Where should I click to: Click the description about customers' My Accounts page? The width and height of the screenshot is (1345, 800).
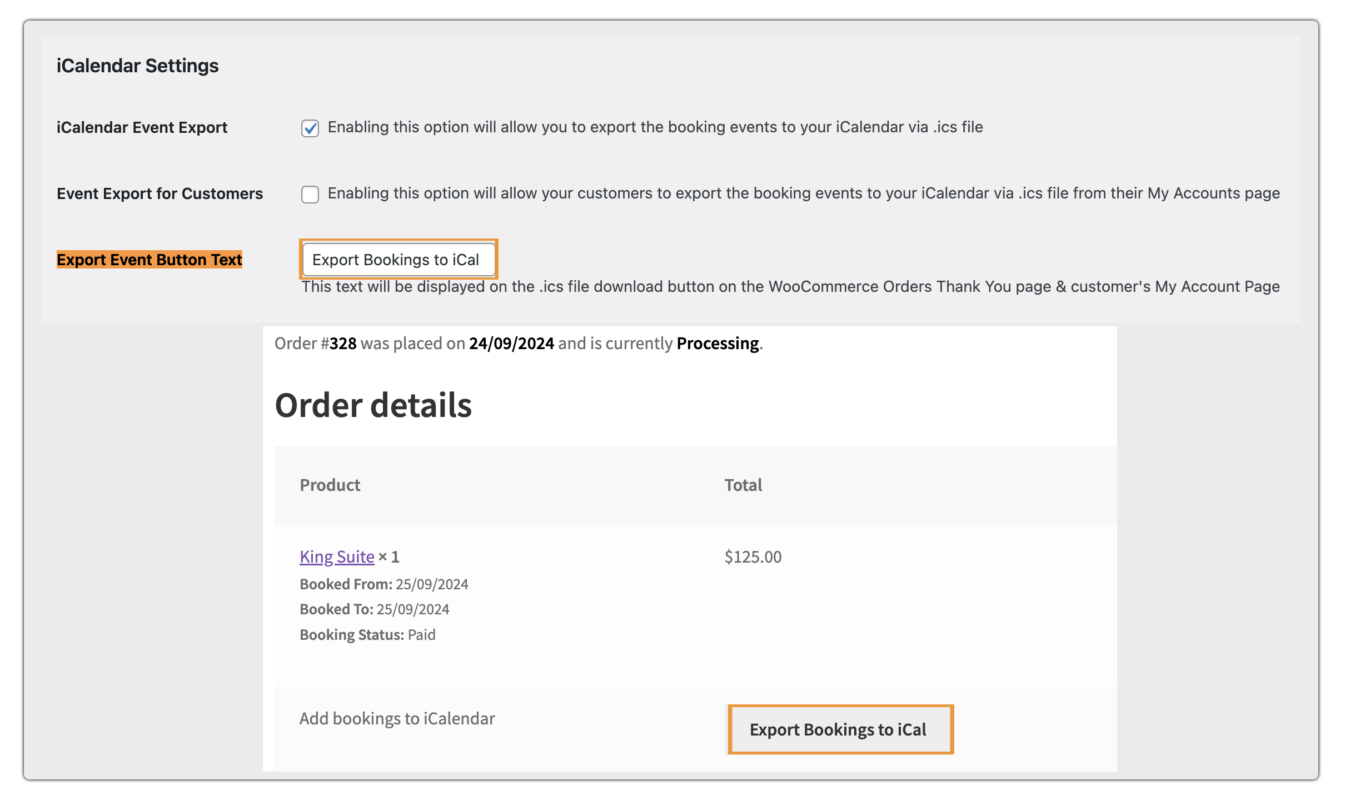[804, 194]
